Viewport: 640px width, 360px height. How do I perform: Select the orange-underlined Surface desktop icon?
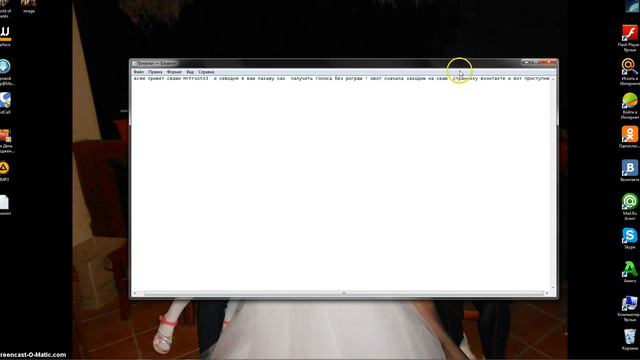[5, 36]
